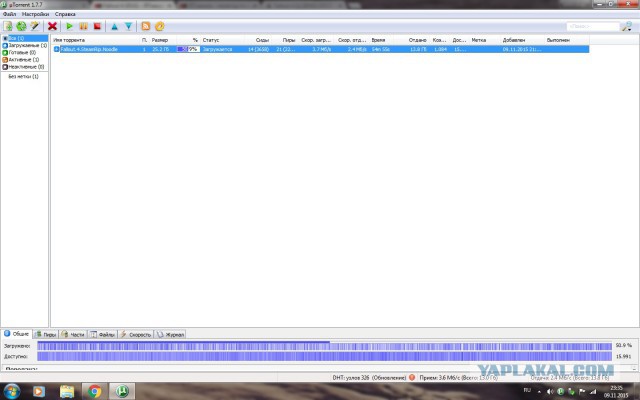The image size is (640, 400).
Task: Click the Загружено pieces progress bar
Action: (x=324, y=346)
